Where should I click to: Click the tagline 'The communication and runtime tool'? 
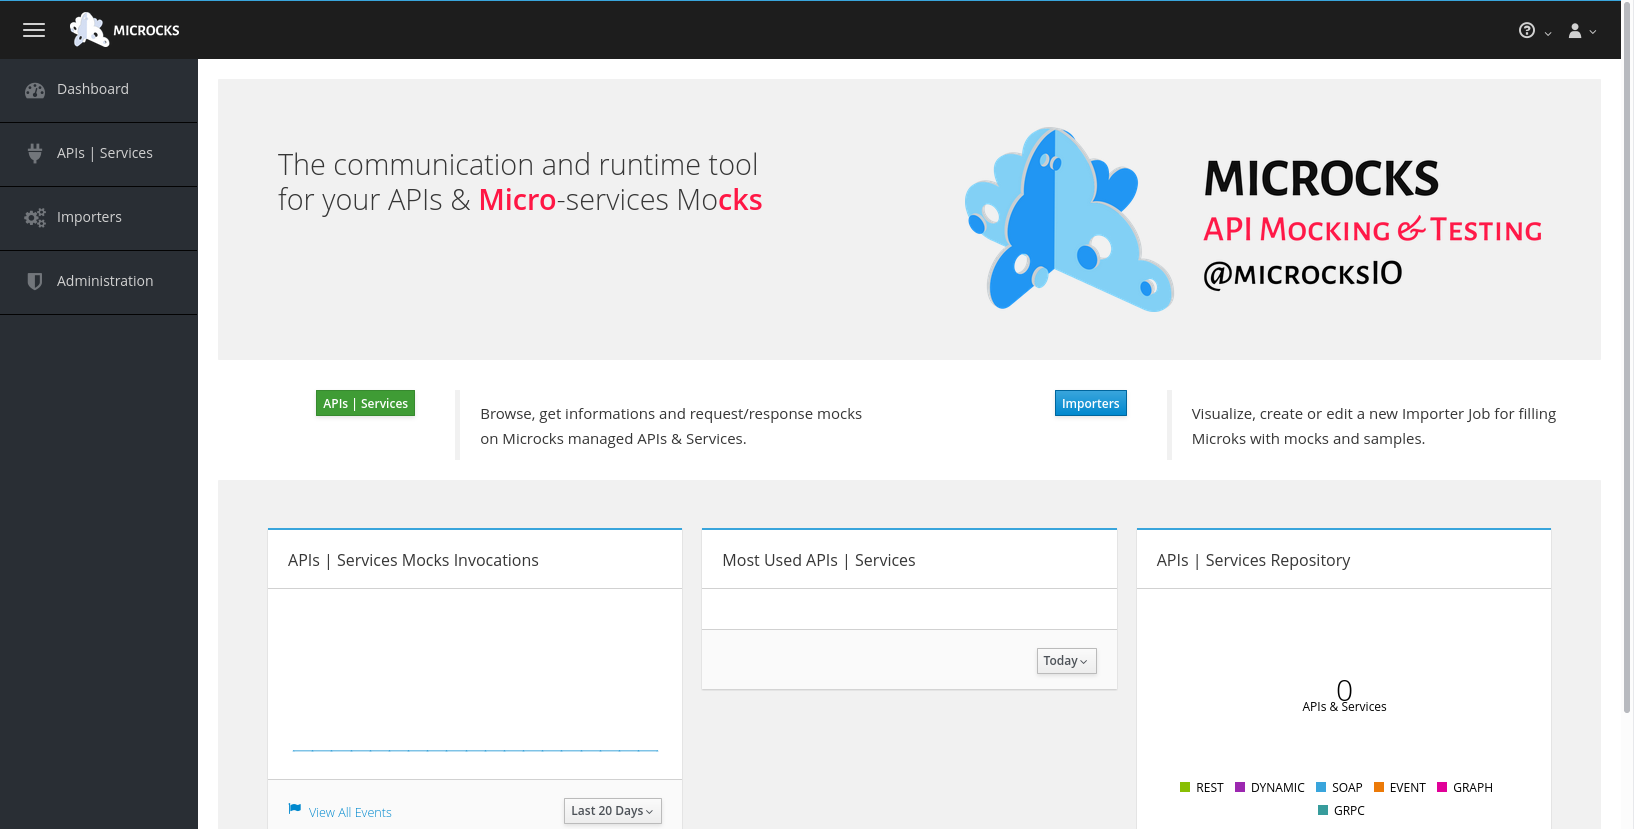[x=518, y=164]
